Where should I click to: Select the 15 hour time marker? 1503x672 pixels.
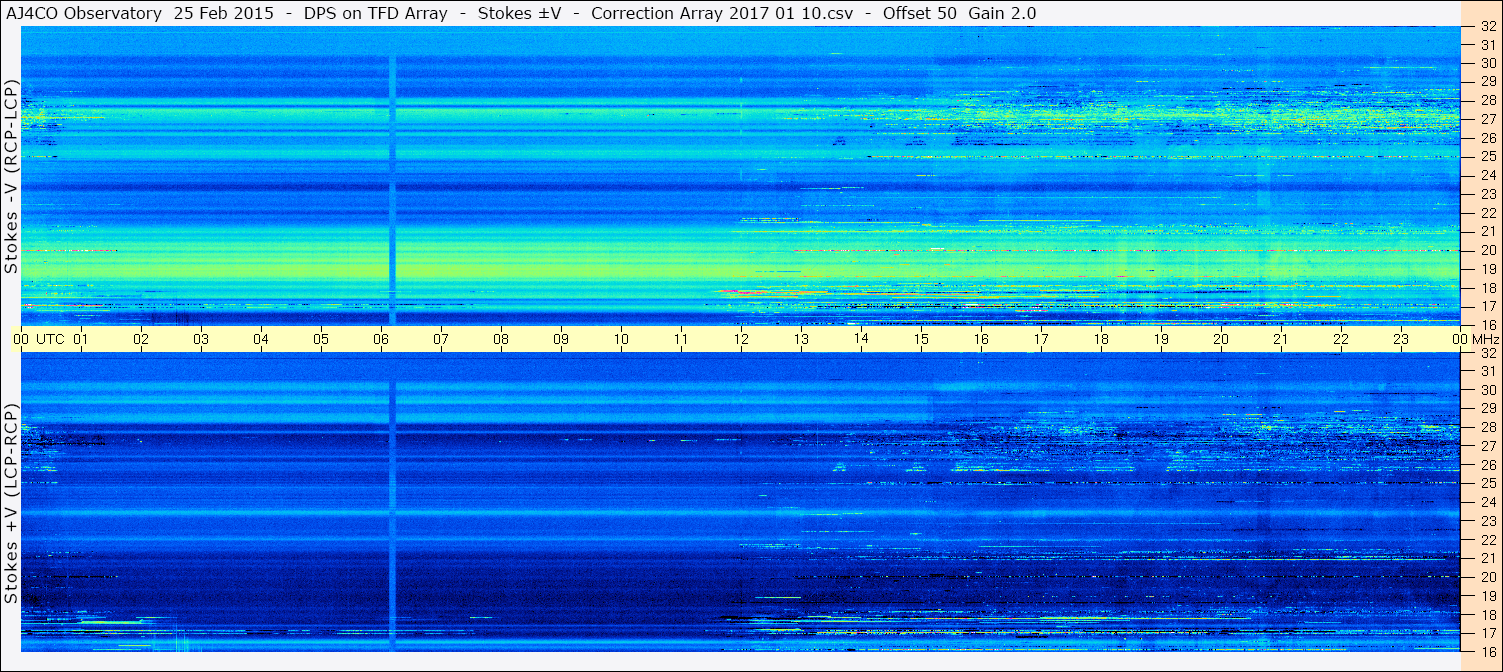pos(921,339)
